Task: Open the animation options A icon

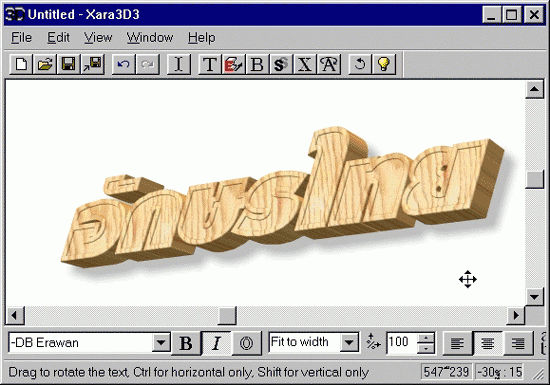Action: click(x=329, y=64)
